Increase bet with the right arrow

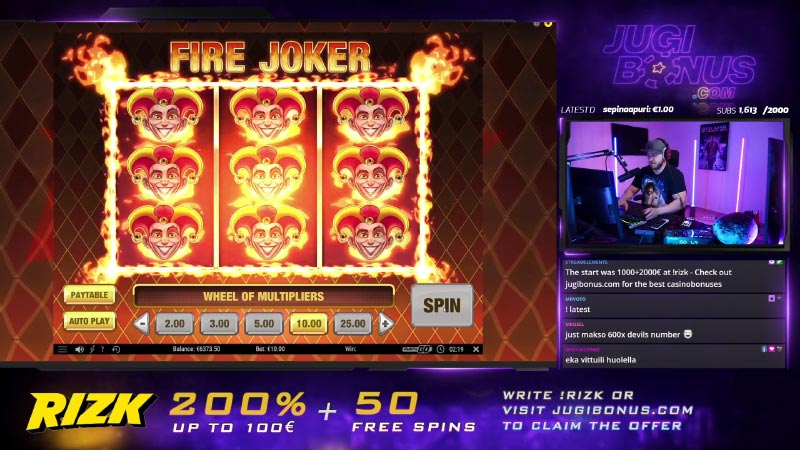click(x=386, y=323)
